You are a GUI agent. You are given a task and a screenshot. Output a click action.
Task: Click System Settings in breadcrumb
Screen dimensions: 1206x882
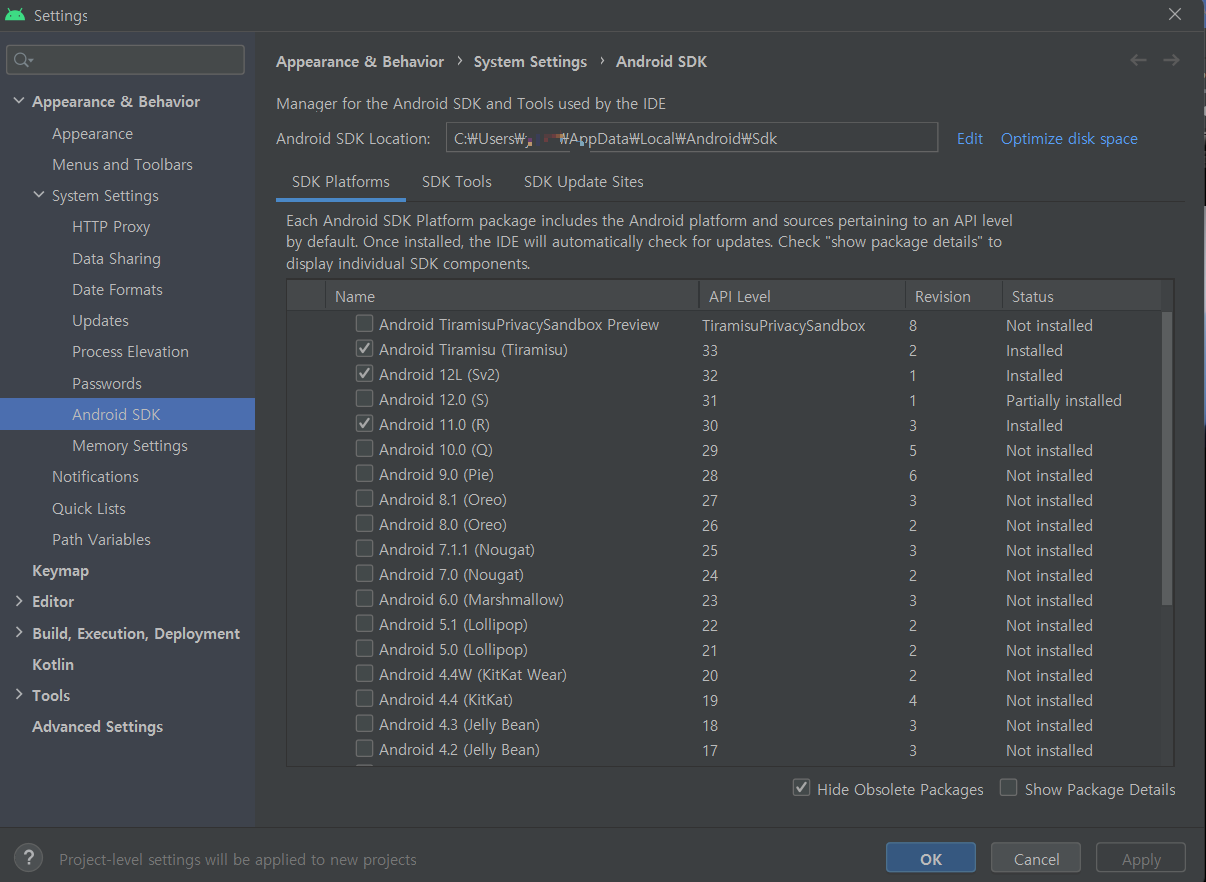tap(530, 62)
